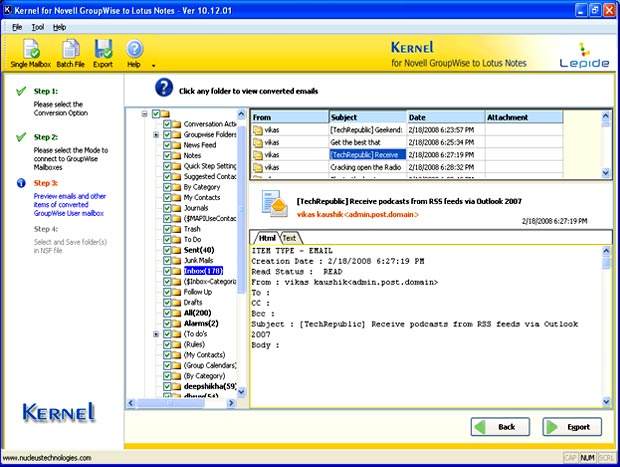Click the folder icon beside News Feed

click(177, 145)
